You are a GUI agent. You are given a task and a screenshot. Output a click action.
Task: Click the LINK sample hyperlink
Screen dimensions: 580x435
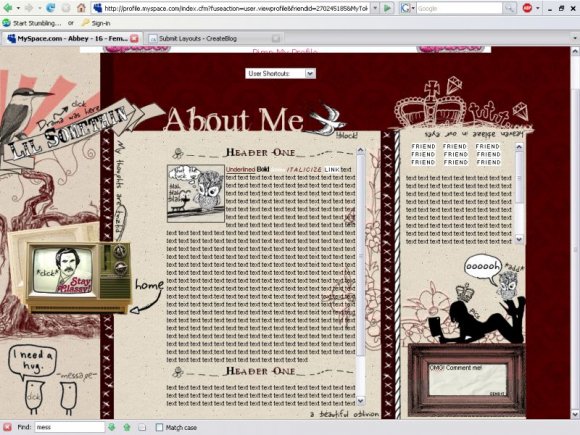[332, 169]
